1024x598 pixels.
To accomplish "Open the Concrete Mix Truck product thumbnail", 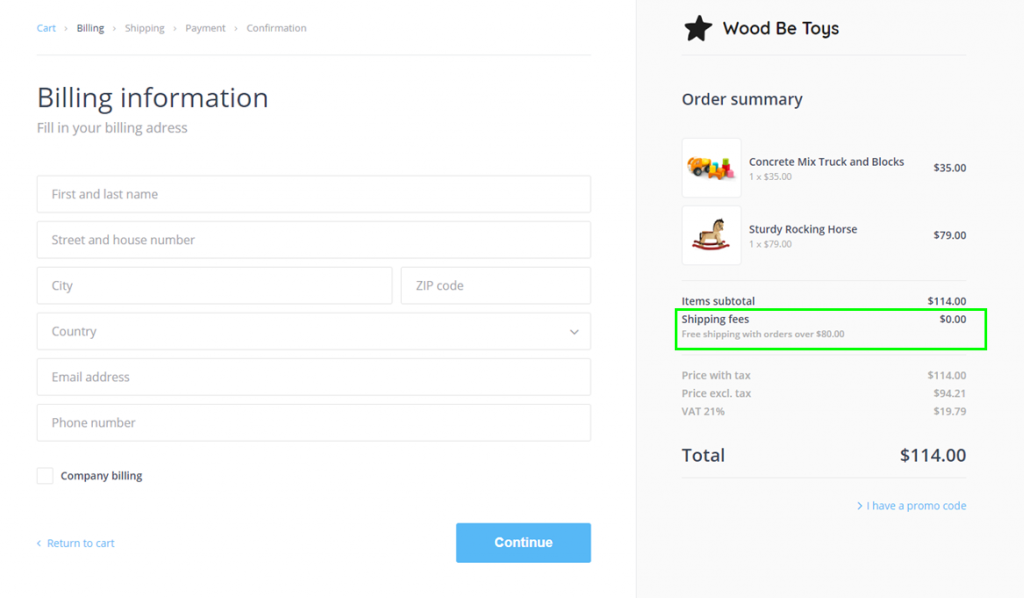I will (x=711, y=168).
